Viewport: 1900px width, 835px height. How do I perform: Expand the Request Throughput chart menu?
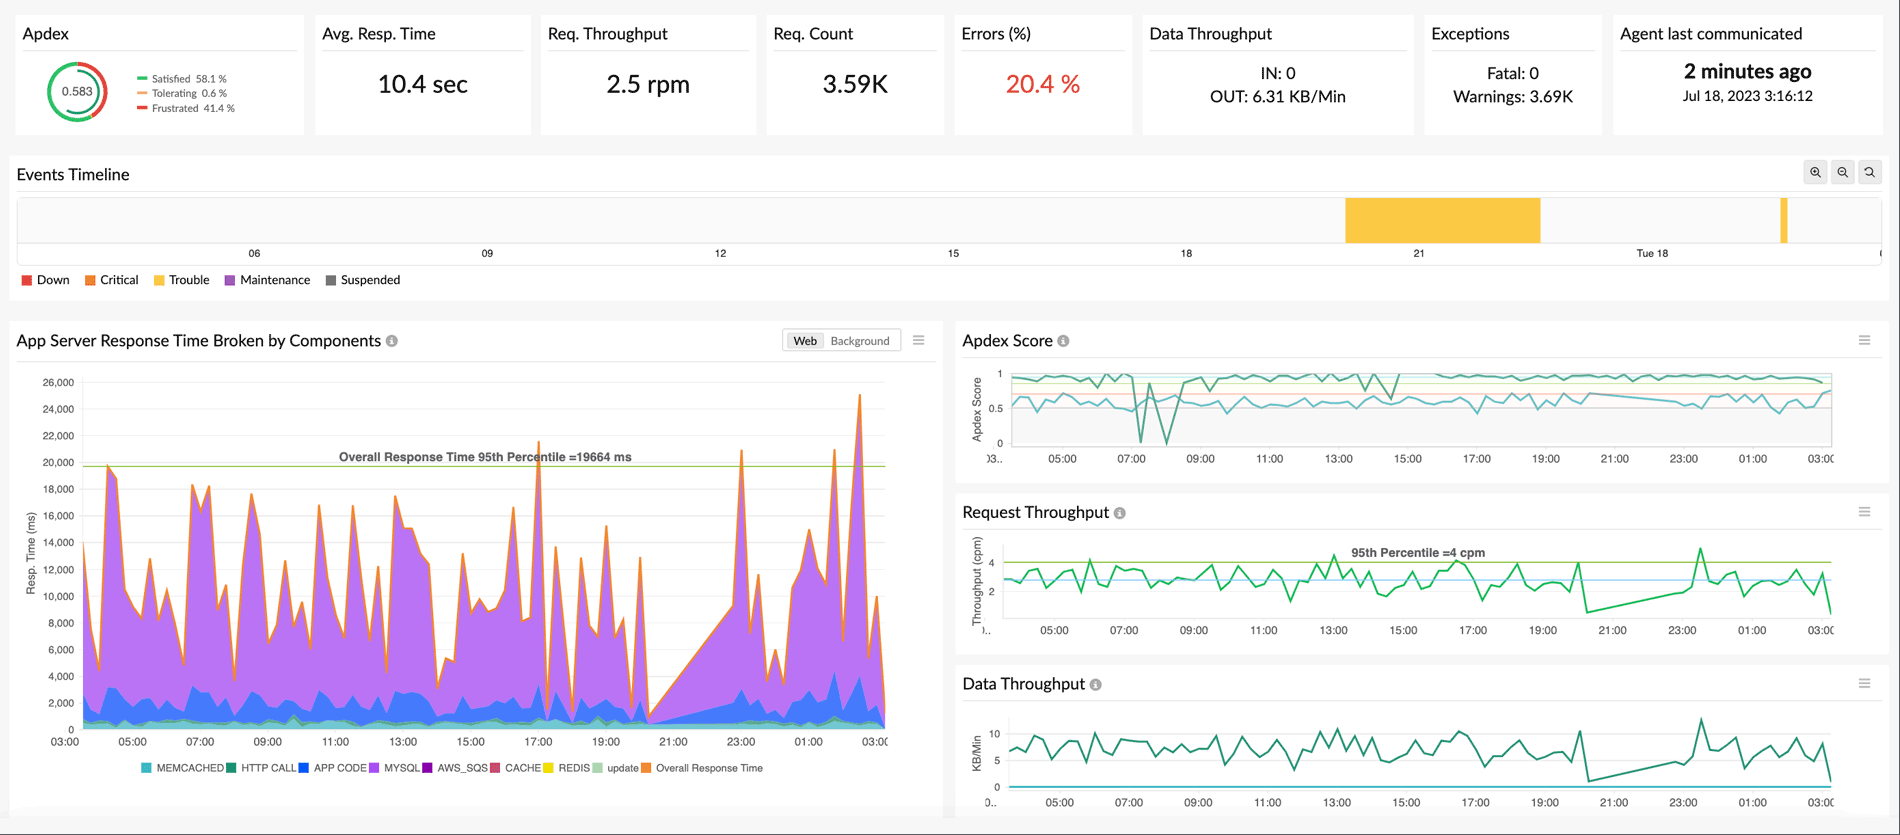click(x=1864, y=512)
